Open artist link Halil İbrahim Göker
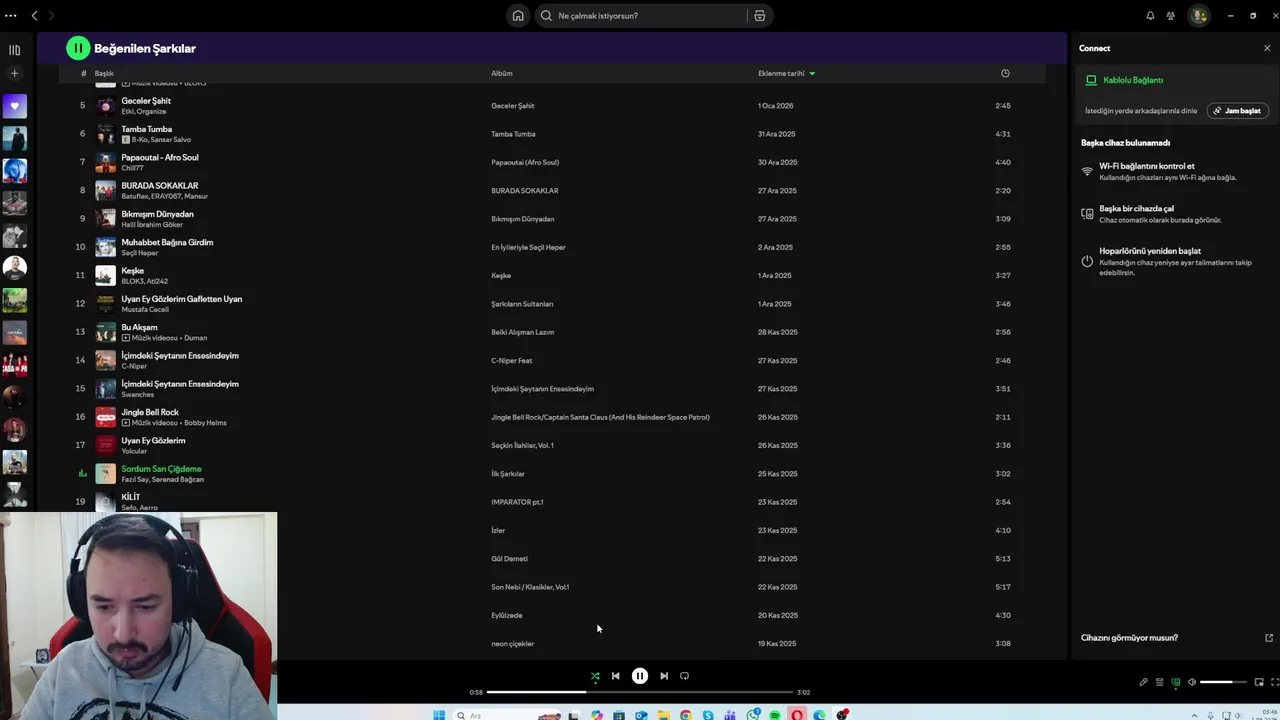 coord(152,225)
